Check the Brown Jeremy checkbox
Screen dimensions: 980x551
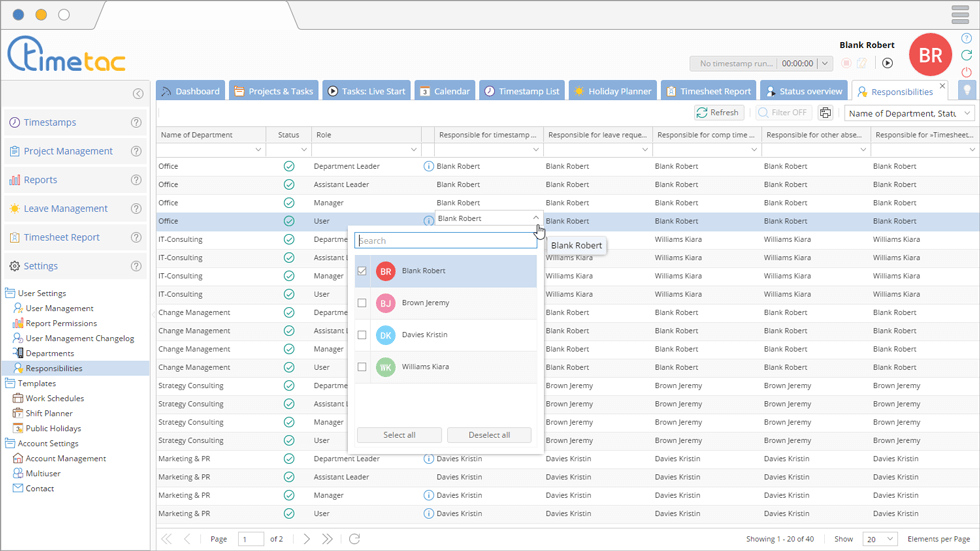coord(362,303)
